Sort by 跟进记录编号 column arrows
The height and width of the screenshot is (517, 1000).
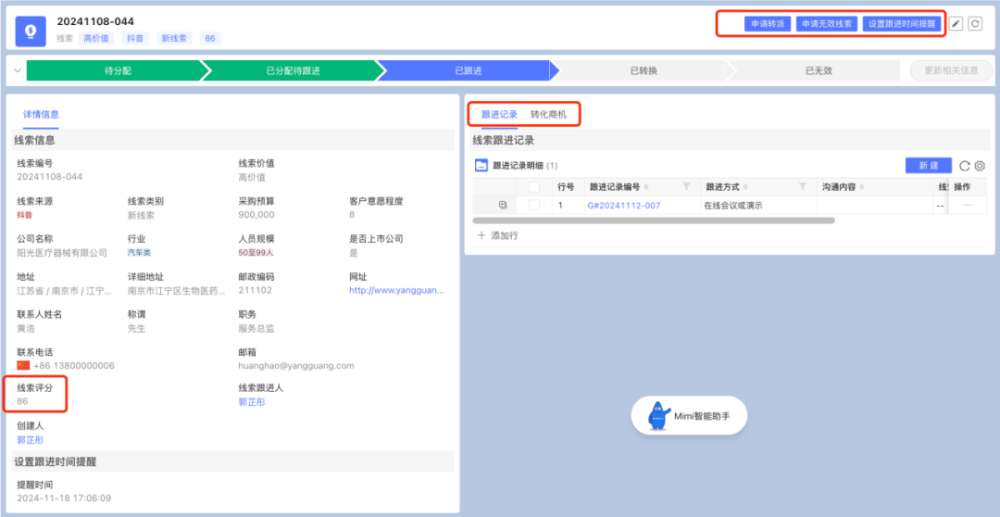coord(646,187)
